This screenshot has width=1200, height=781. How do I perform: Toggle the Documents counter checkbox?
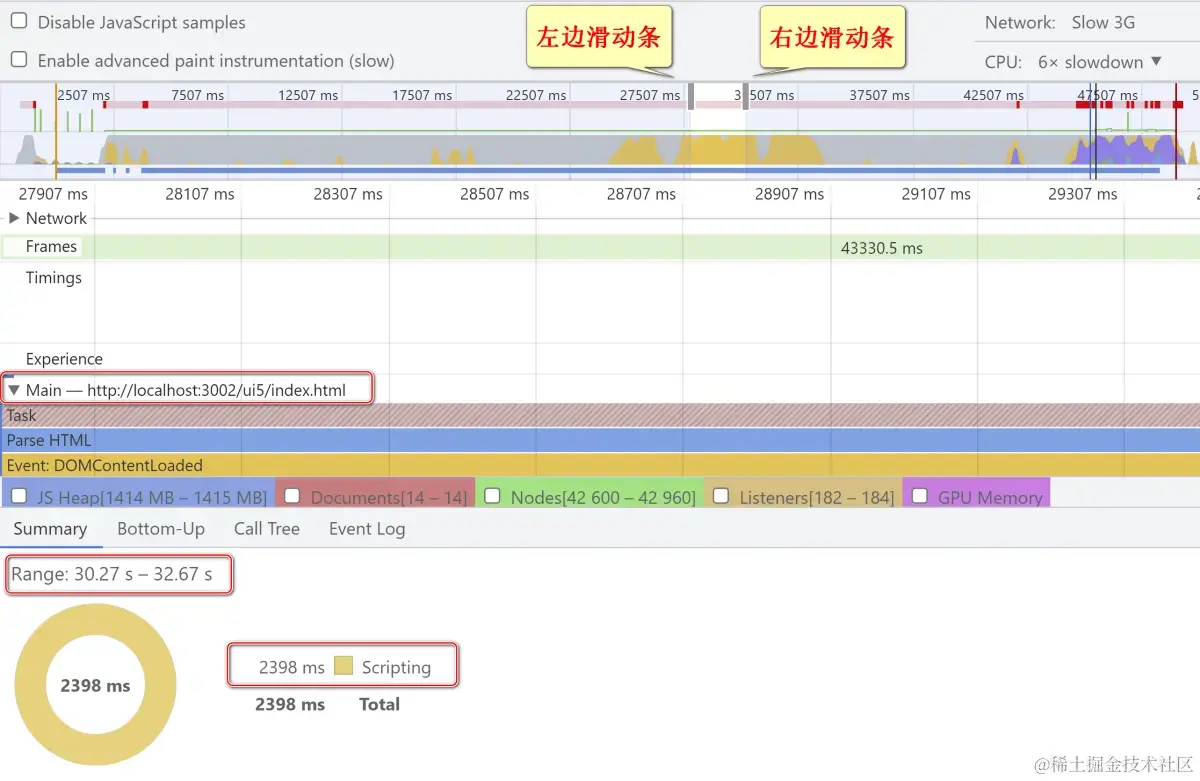292,496
